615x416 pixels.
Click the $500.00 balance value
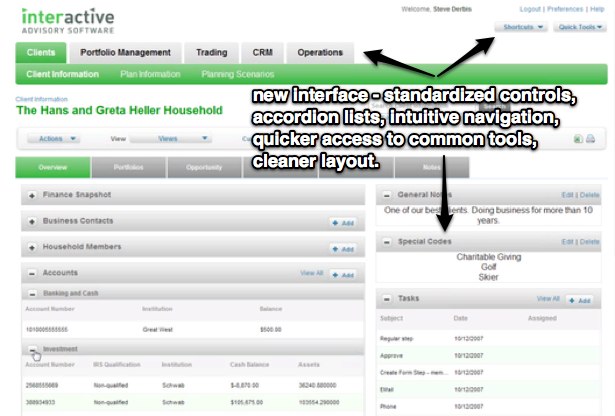coord(271,329)
